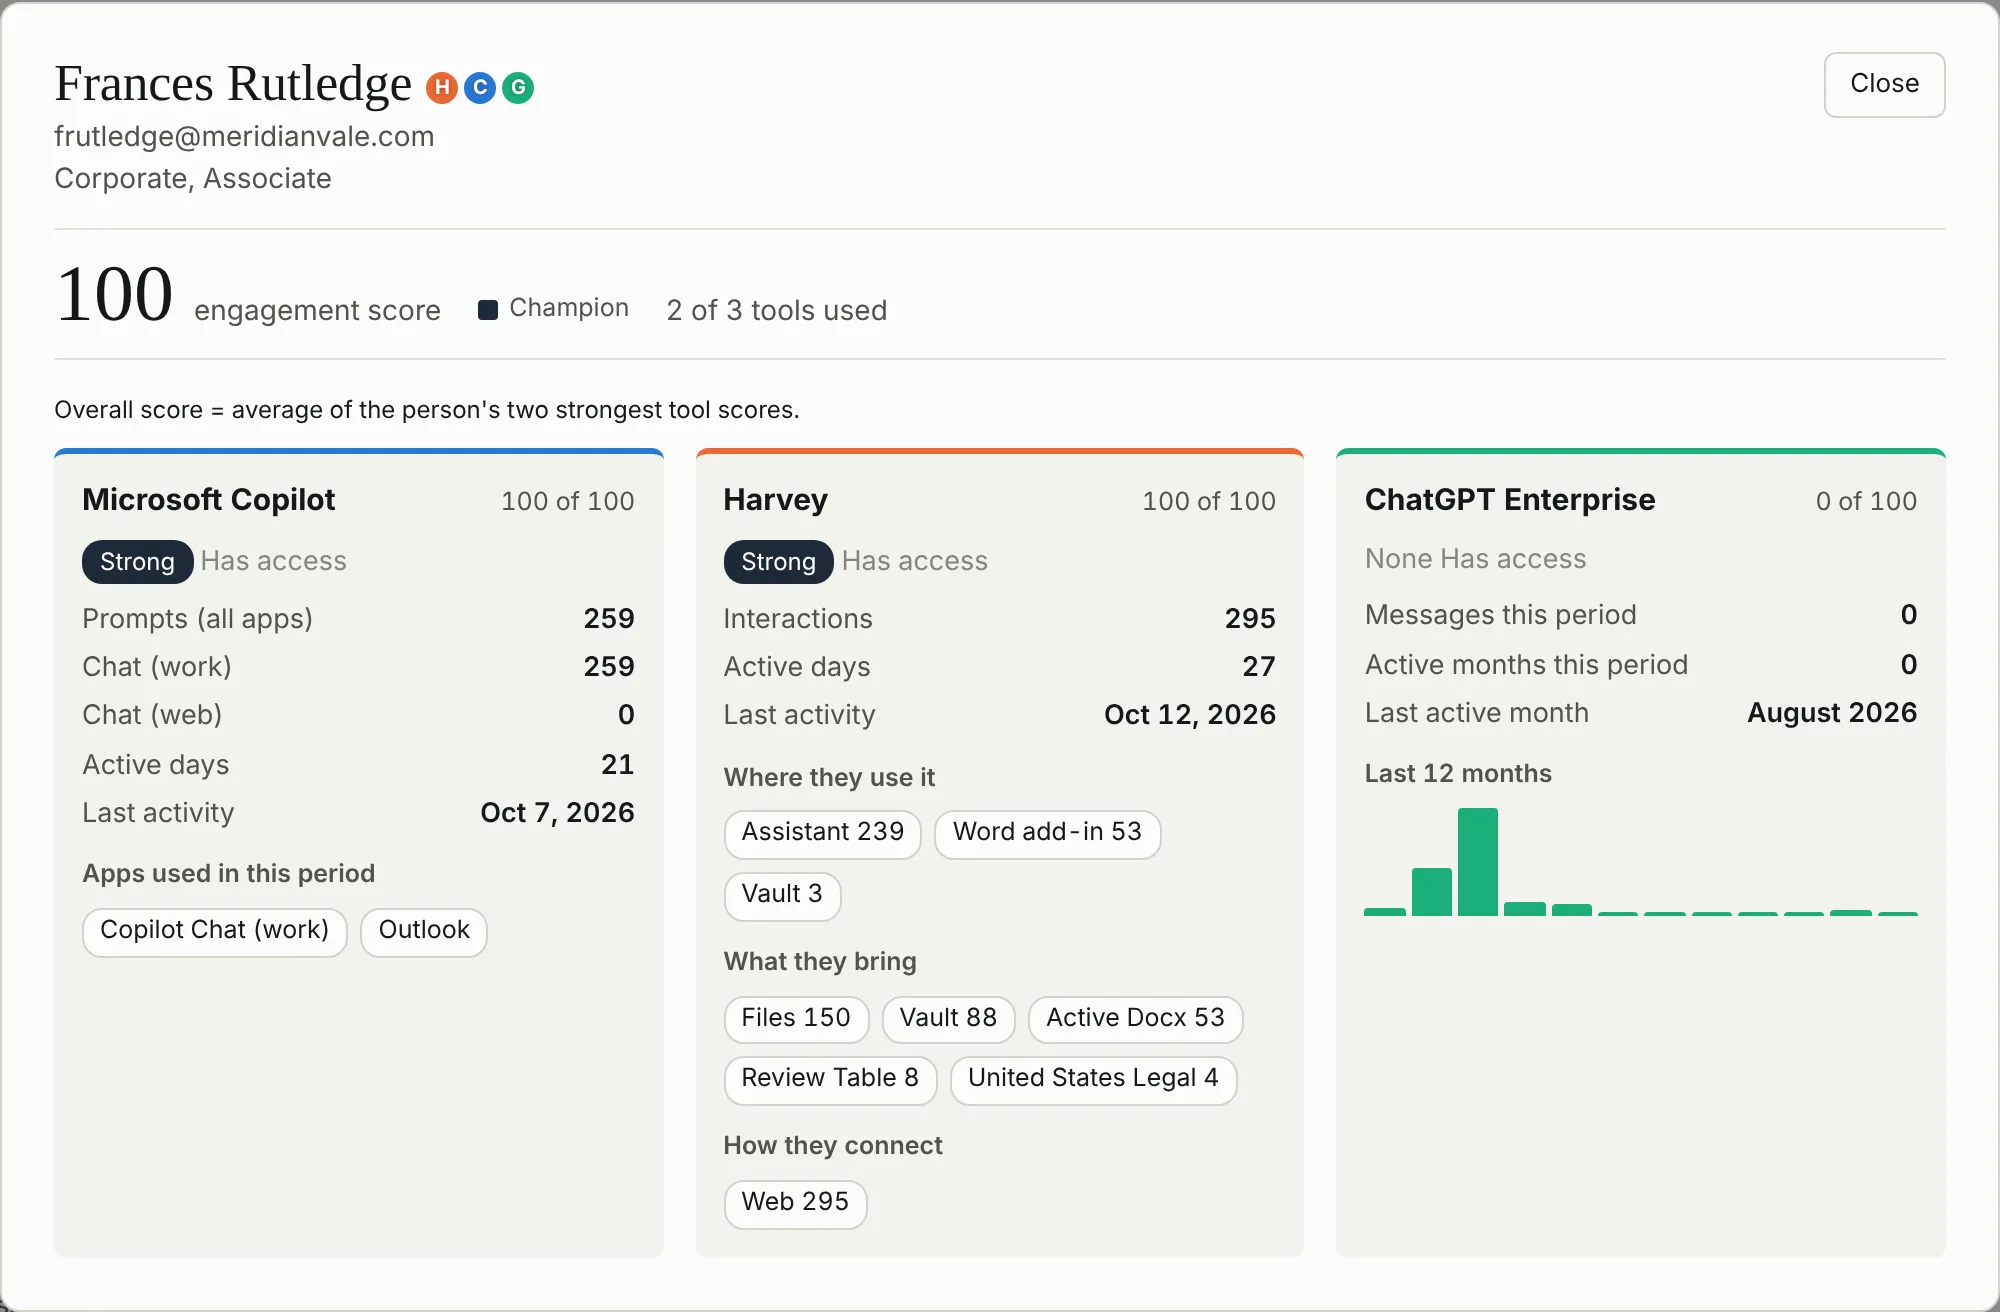Click the Files 150 chip
Image resolution: width=2000 pixels, height=1312 pixels.
tap(796, 1020)
